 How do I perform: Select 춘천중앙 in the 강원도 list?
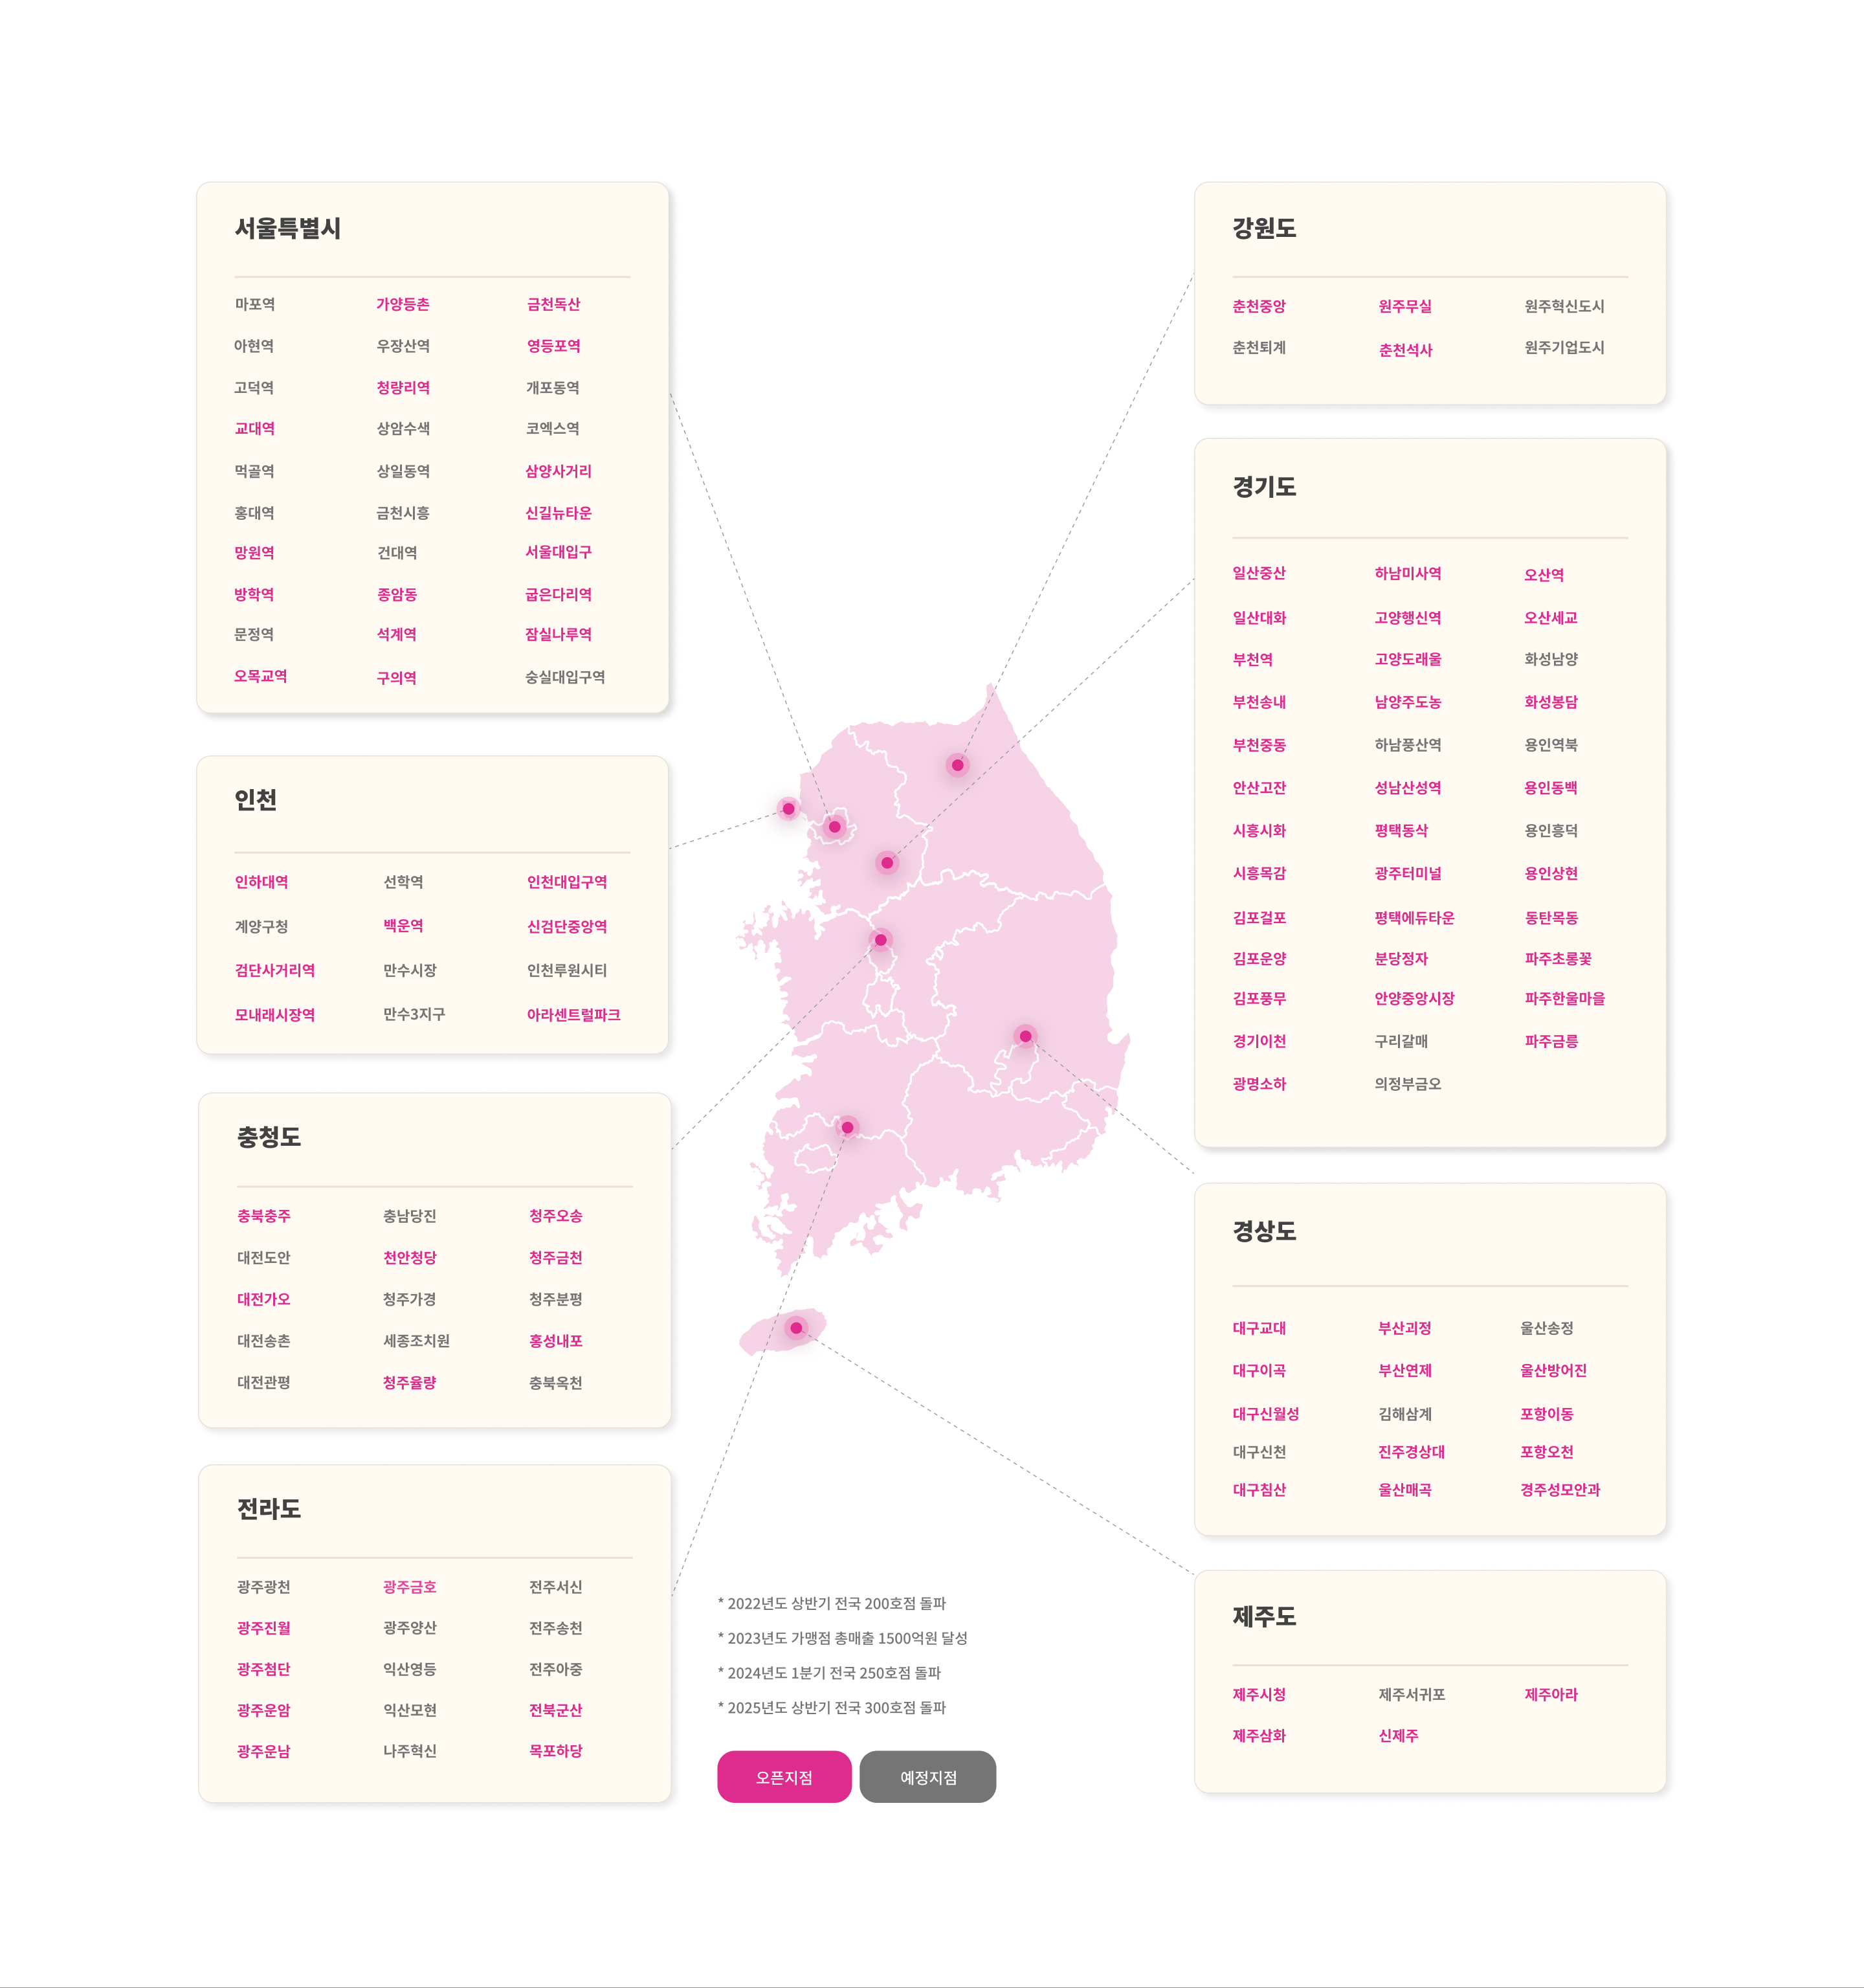click(x=1258, y=306)
